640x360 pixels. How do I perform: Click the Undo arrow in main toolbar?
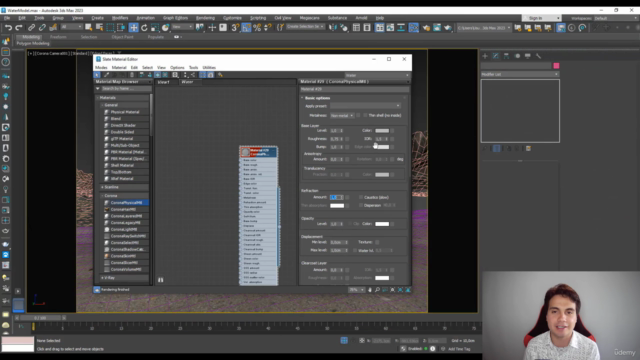pos(8,28)
